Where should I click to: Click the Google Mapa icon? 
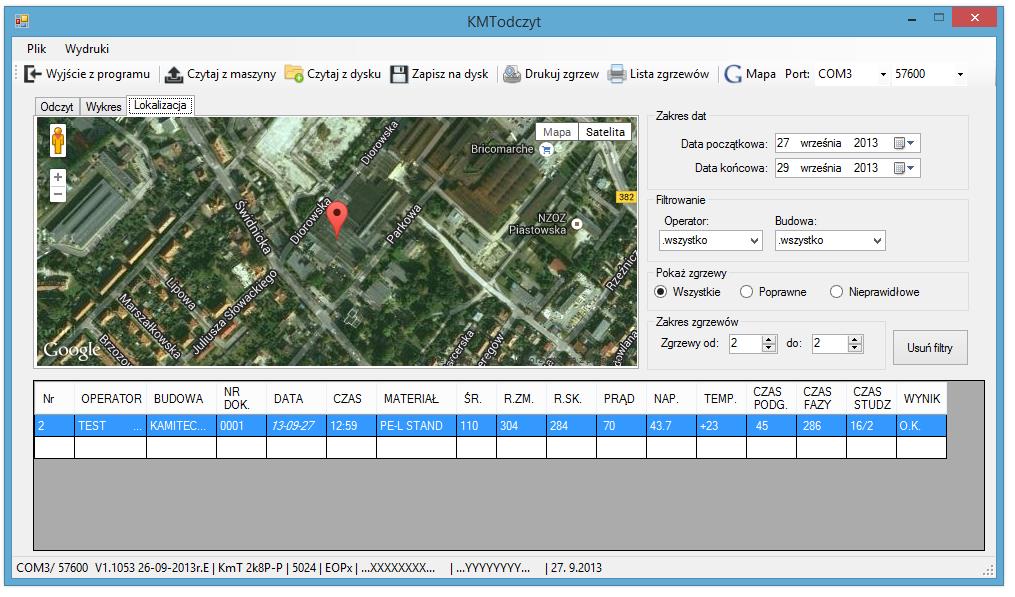pyautogui.click(x=733, y=74)
